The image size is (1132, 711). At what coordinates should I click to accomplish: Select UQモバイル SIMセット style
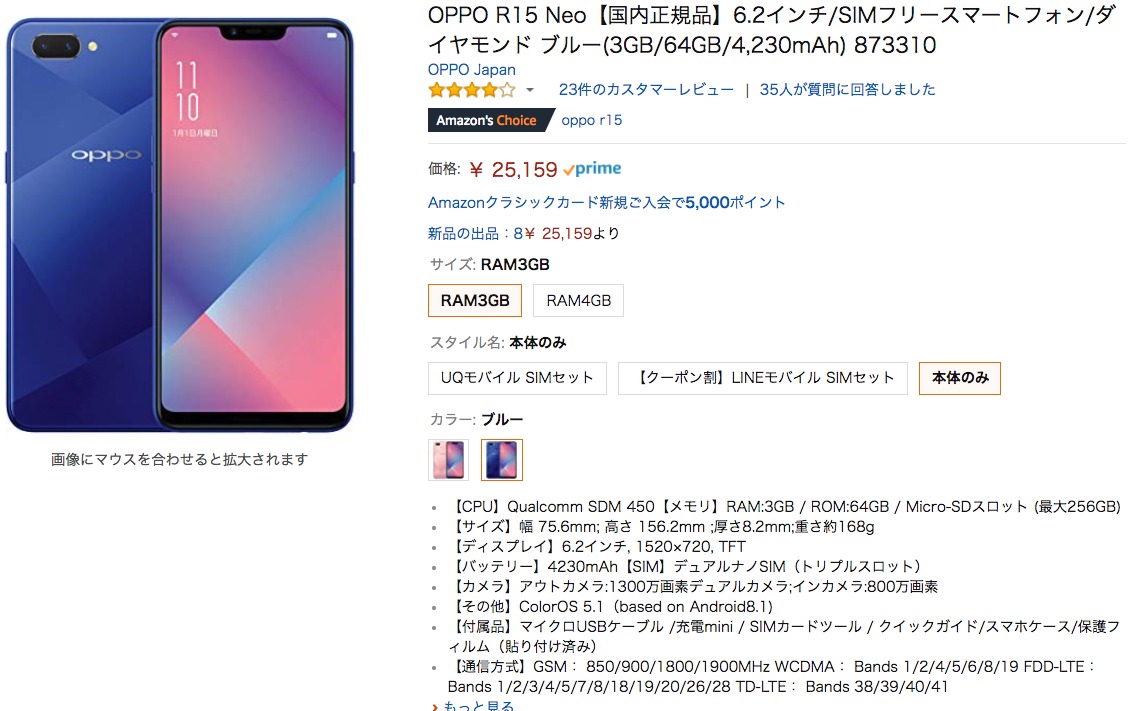click(517, 378)
